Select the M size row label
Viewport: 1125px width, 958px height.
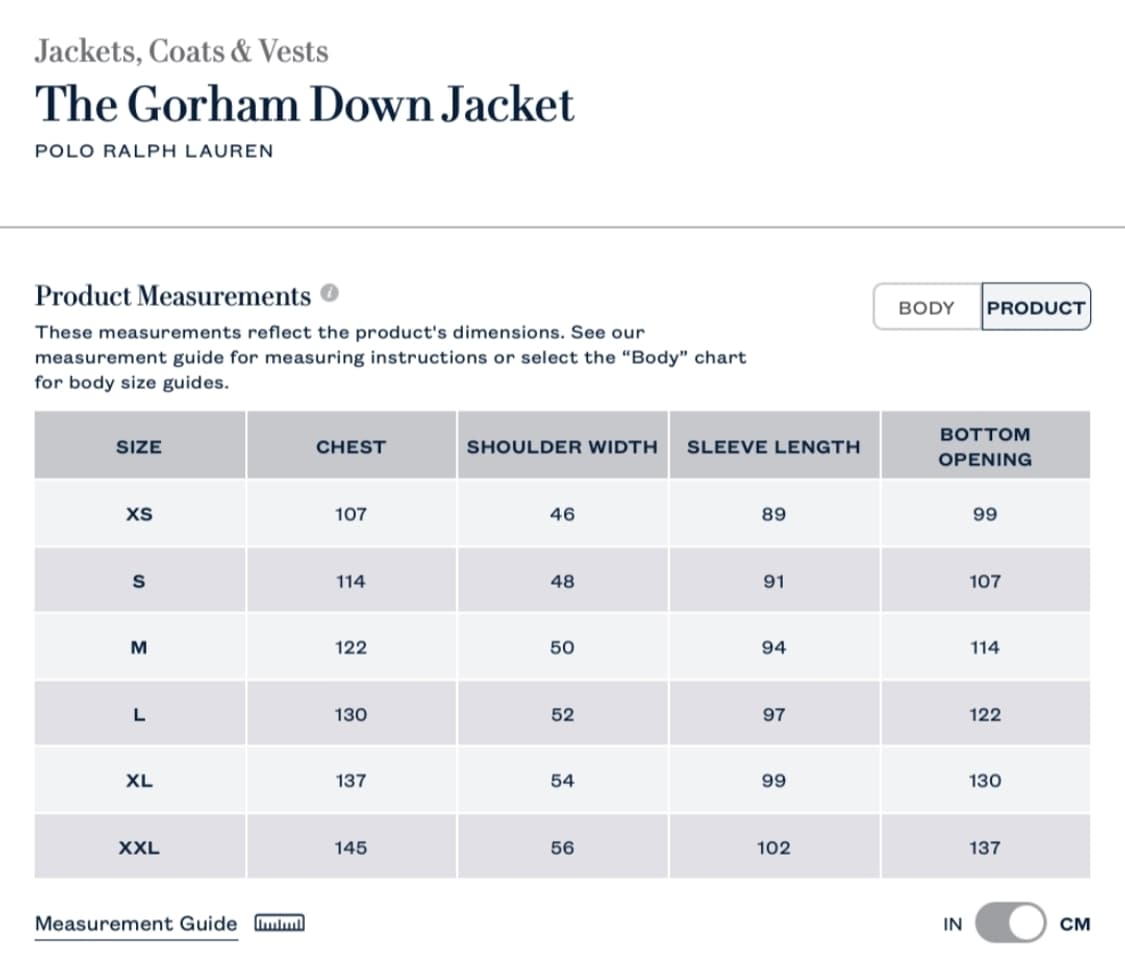coord(139,647)
